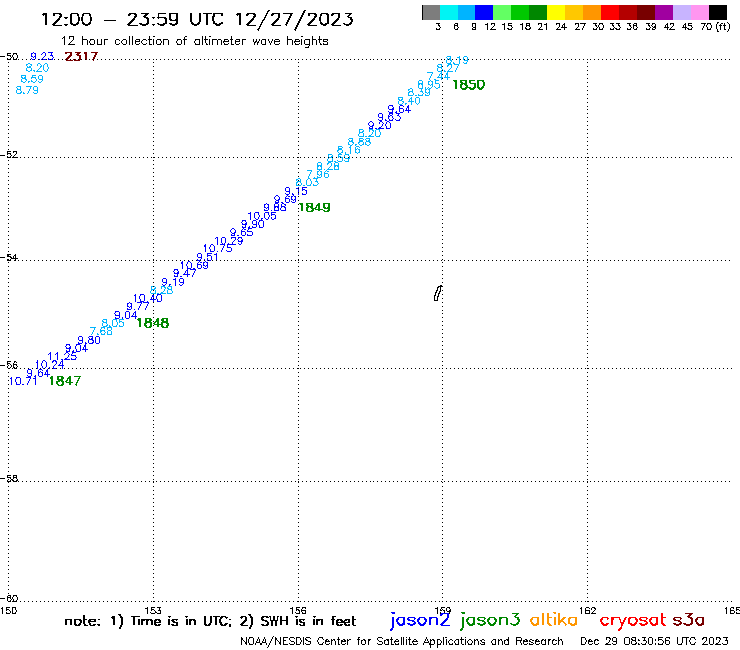The height and width of the screenshot is (650, 740).
Task: Click the -52 latitude axis label
Action: tap(9, 155)
